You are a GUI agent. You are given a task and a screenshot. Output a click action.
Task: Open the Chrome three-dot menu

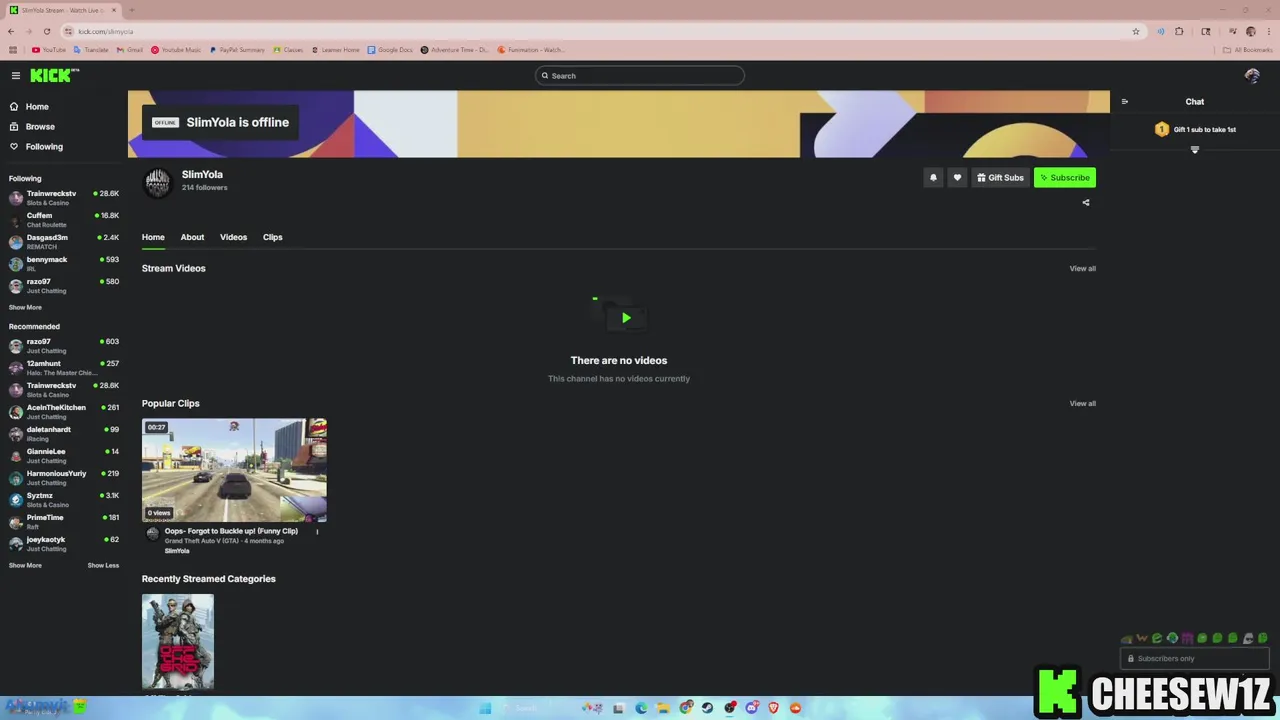pyautogui.click(x=1268, y=31)
